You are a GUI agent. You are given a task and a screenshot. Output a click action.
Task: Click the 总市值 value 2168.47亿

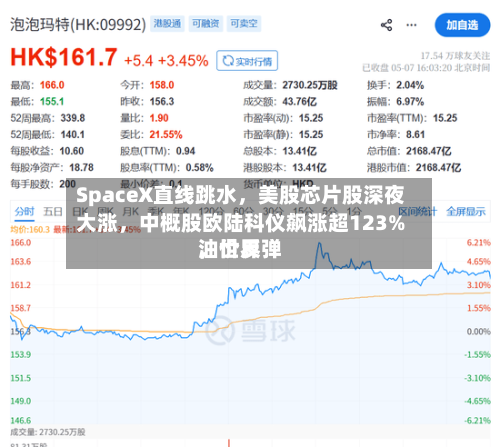click(x=428, y=151)
